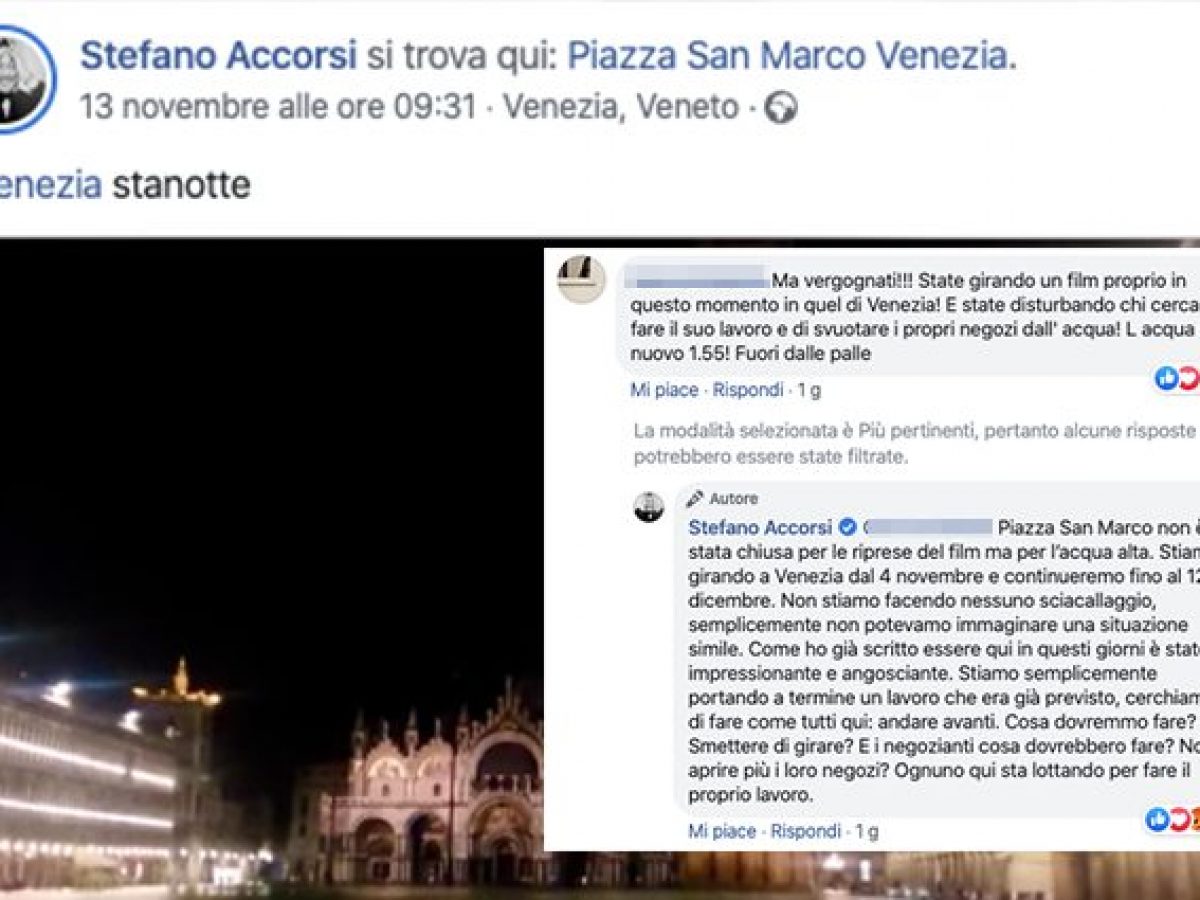Open Stefano Accorsi name link in post header
1200x900 pixels.
click(x=218, y=56)
